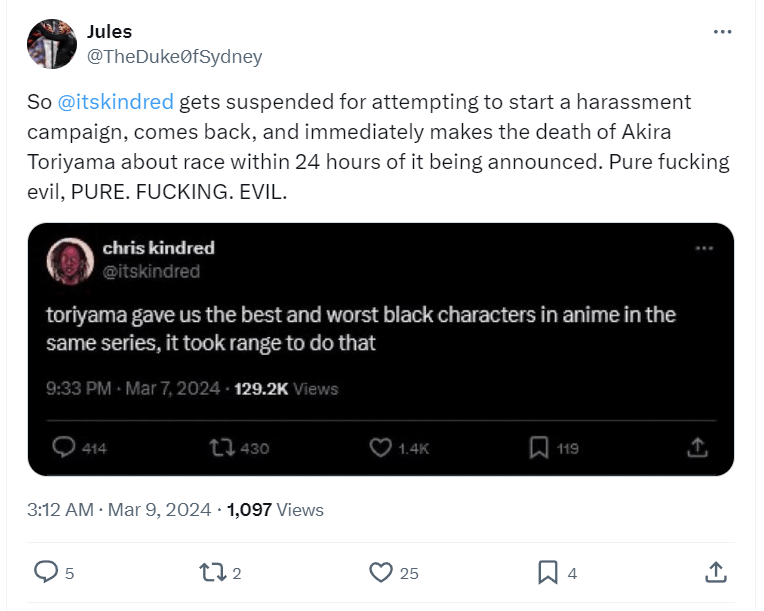This screenshot has height=611, width=764.
Task: Like the quoted chris kindred tweet
Action: [x=380, y=447]
